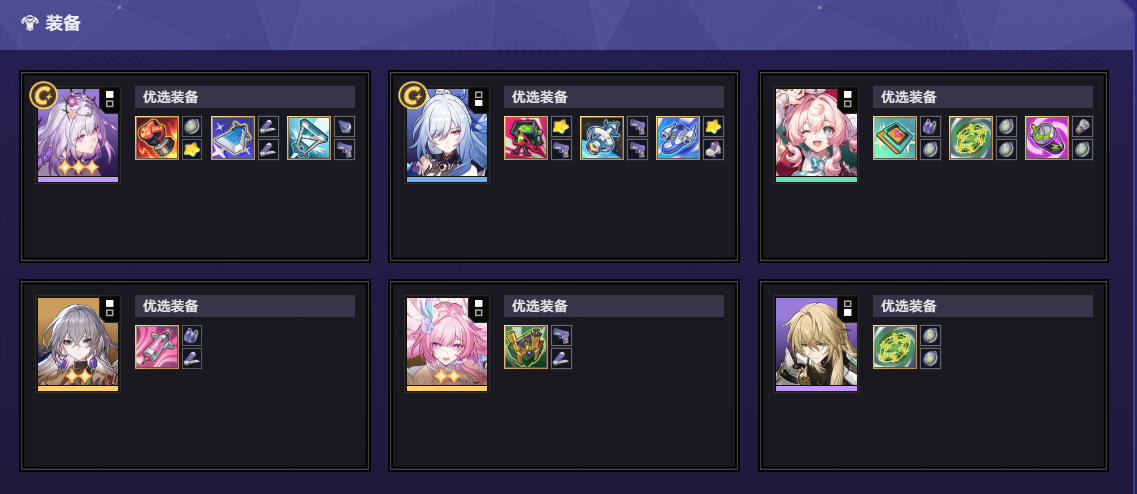Toggle the square row indicator on gray-haired portrait

pyautogui.click(x=109, y=308)
